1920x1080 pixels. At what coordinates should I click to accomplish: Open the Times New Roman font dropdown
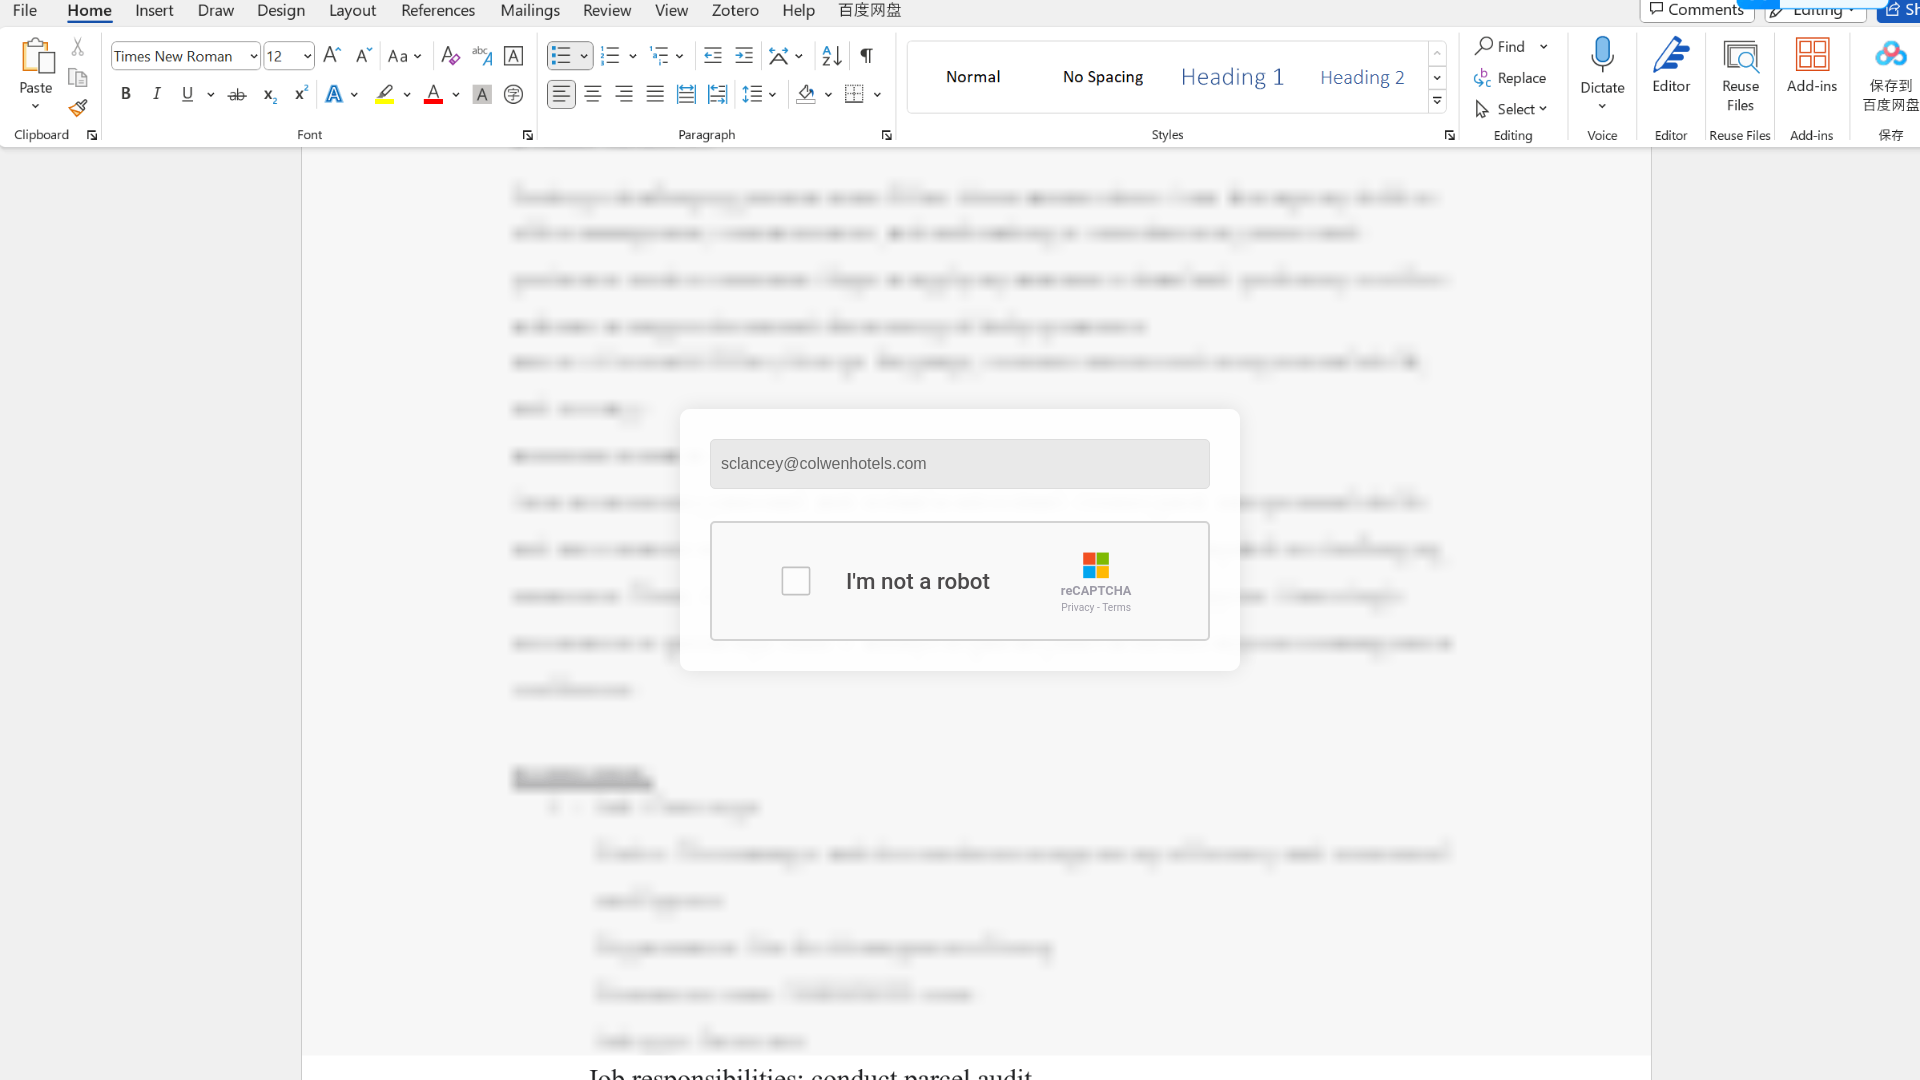pos(253,56)
